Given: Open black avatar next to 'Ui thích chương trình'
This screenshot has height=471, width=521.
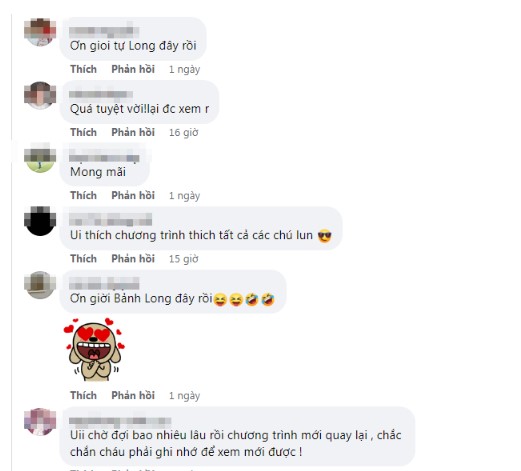Looking at the screenshot, I should pos(40,221).
